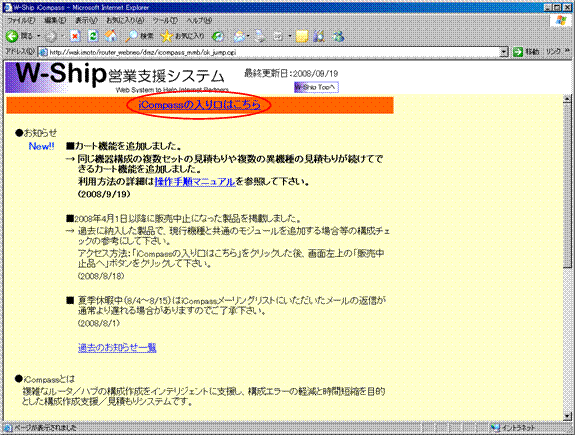
Task: Click the page scrollbar up arrow
Action: [567, 98]
